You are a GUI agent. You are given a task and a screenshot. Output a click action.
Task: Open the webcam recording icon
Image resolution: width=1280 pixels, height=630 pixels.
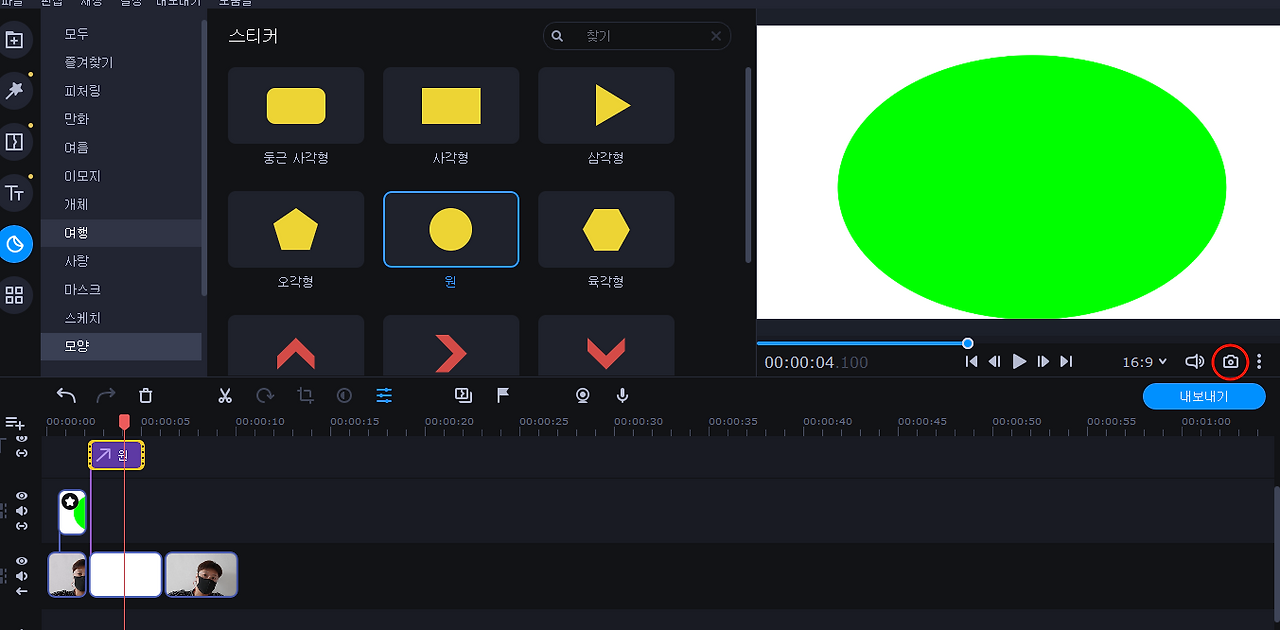[583, 396]
